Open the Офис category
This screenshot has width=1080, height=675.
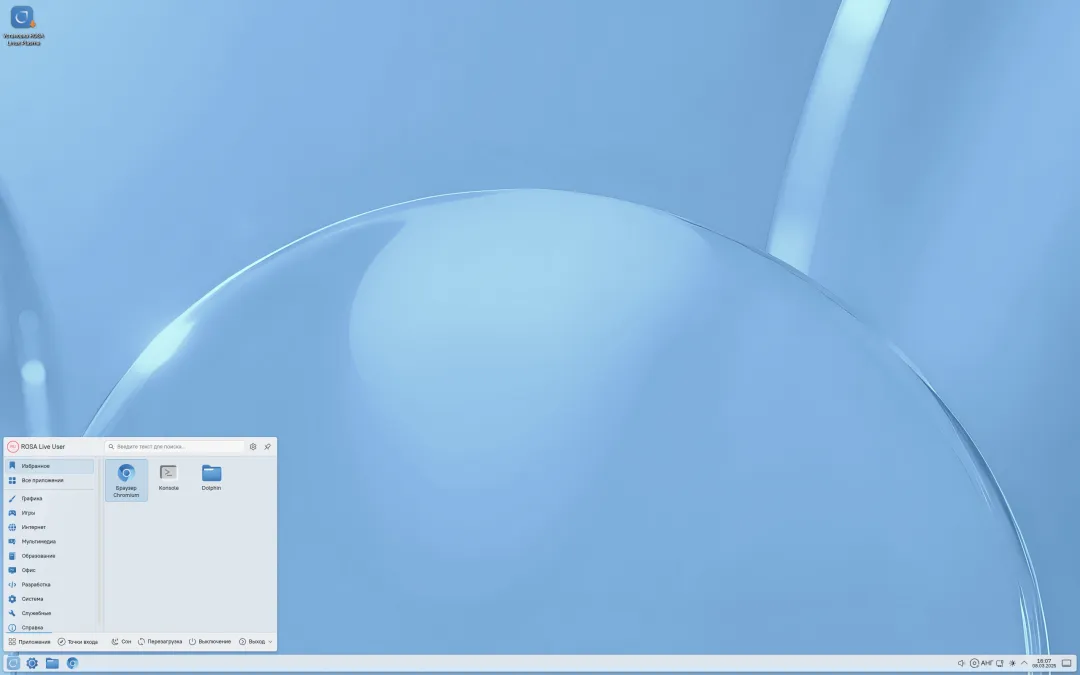tap(50, 570)
